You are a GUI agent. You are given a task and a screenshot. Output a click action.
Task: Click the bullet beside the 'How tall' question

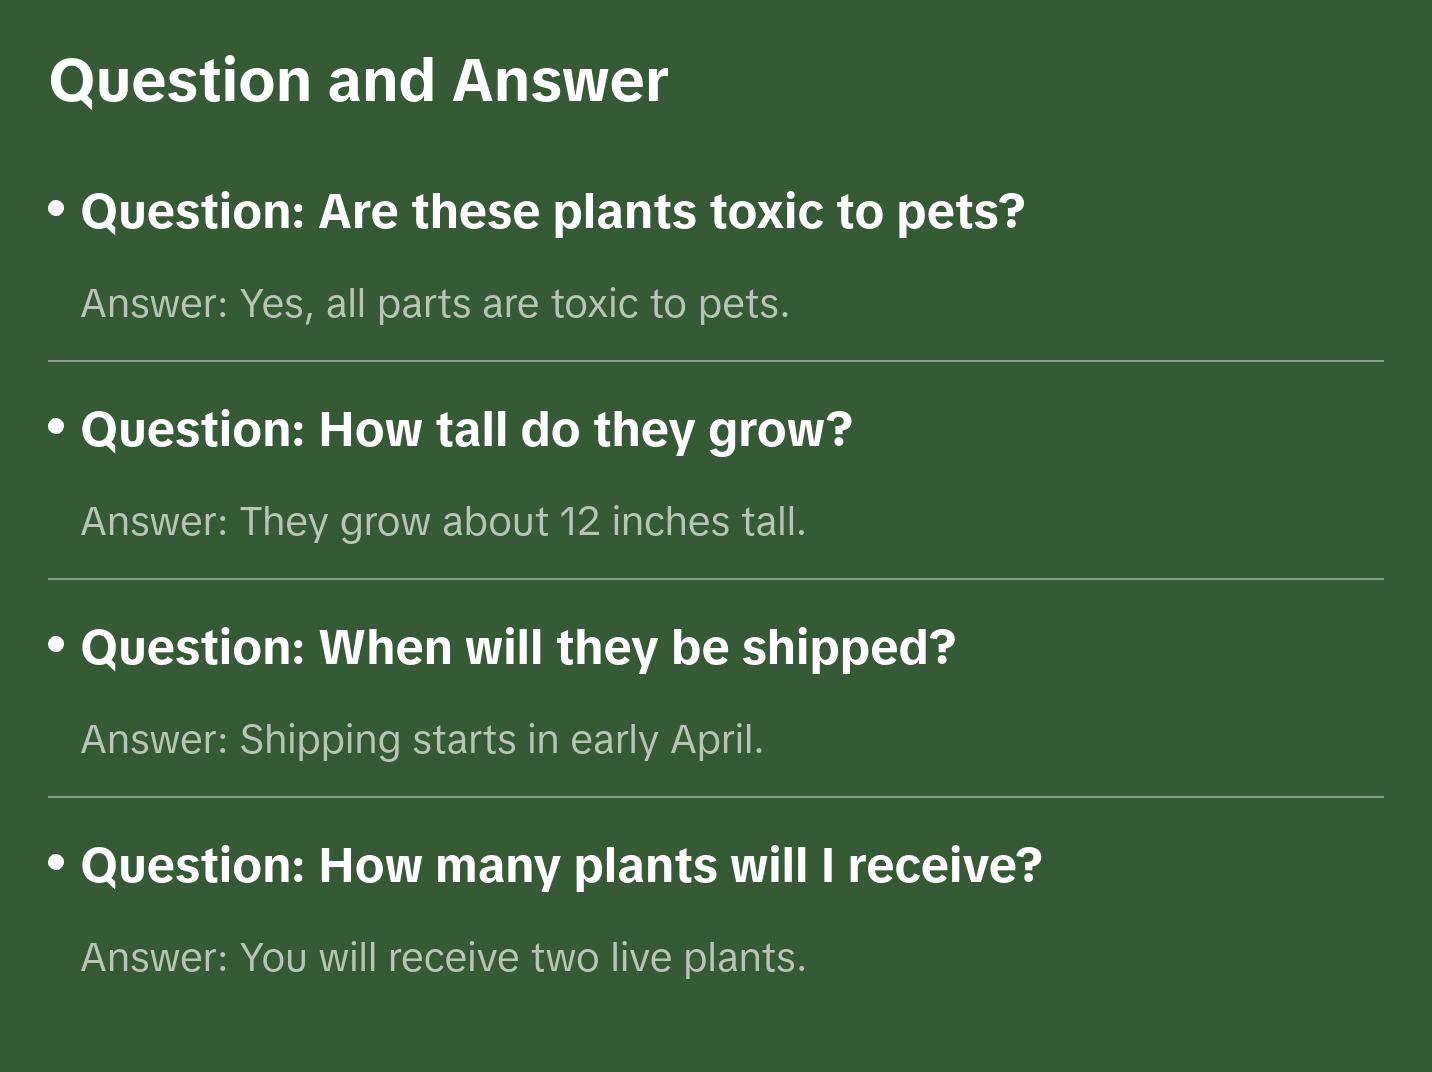[57, 427]
